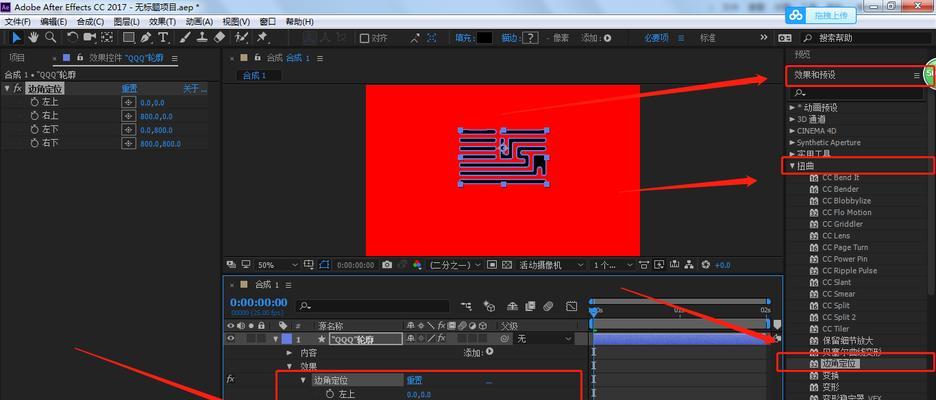This screenshot has width=936, height=400.
Task: Click the draft 3D icon in timeline
Action: click(x=489, y=306)
